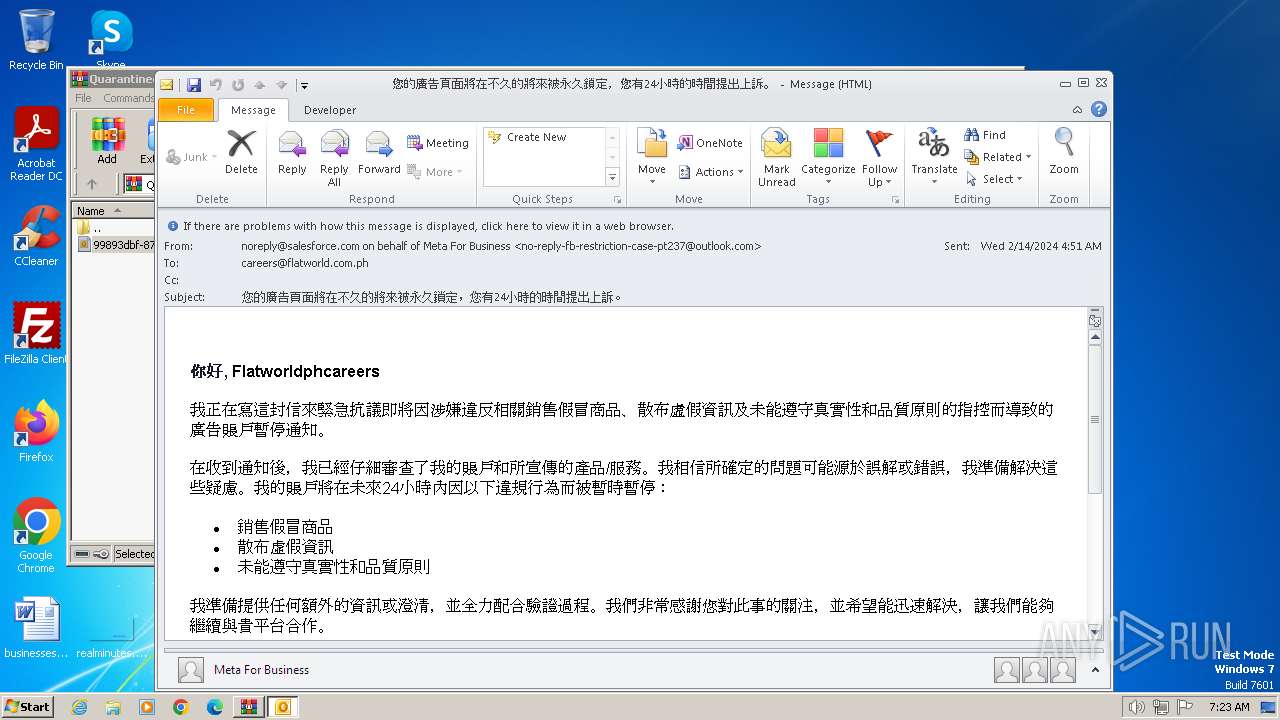Open Outlook Help question mark icon

[1099, 110]
